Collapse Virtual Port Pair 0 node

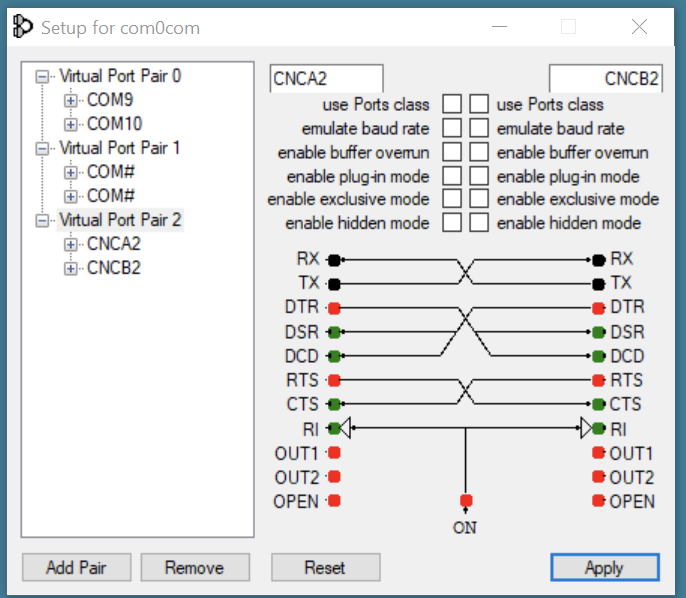point(42,76)
